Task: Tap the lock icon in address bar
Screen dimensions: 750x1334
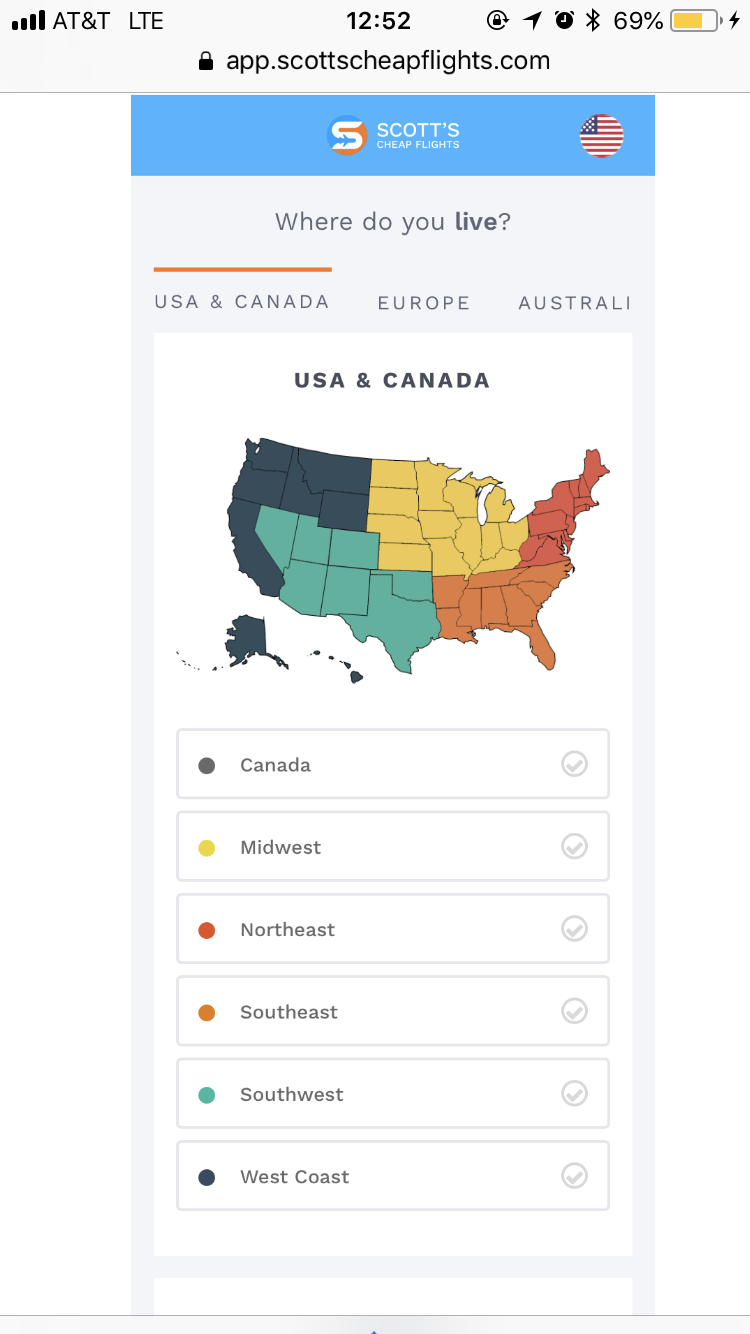Action: tap(207, 61)
